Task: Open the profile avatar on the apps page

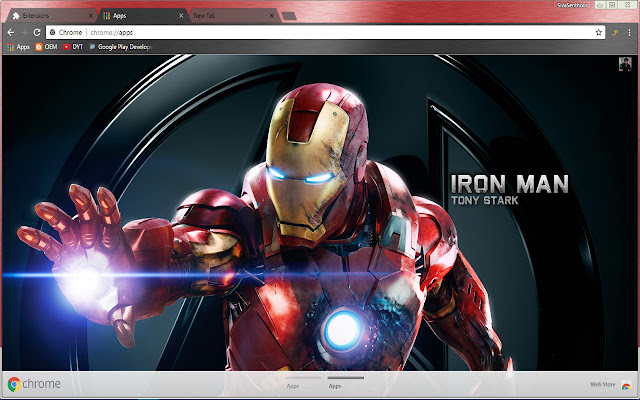Action: click(625, 64)
